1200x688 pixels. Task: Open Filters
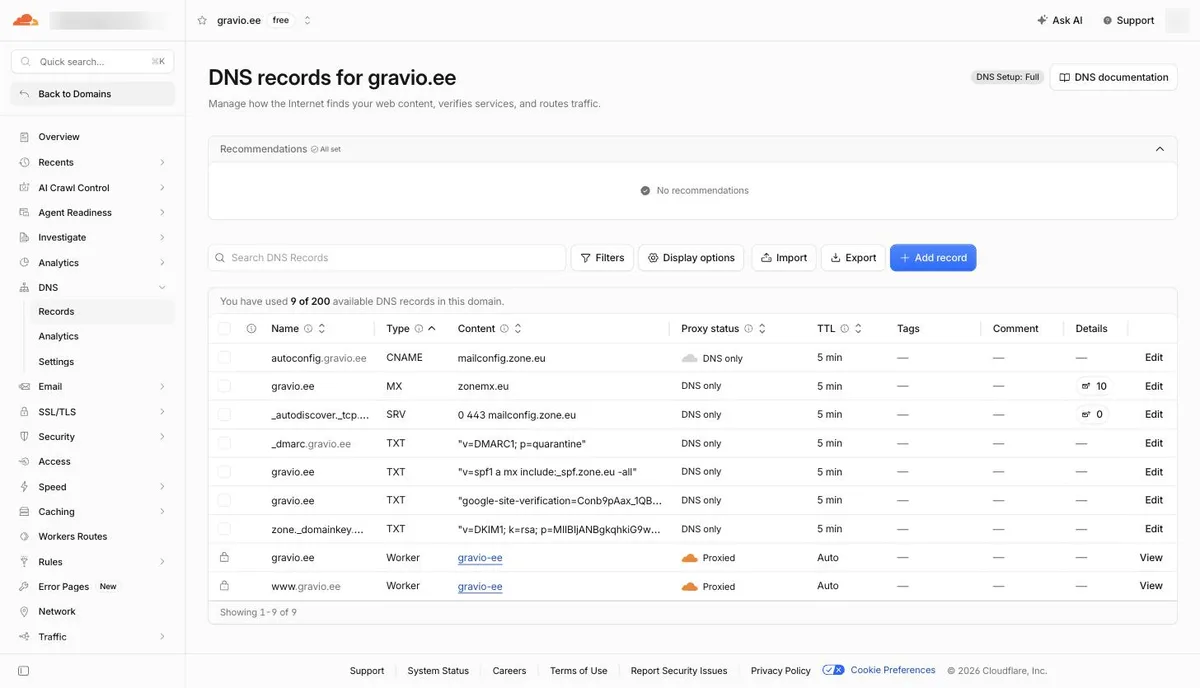point(602,257)
